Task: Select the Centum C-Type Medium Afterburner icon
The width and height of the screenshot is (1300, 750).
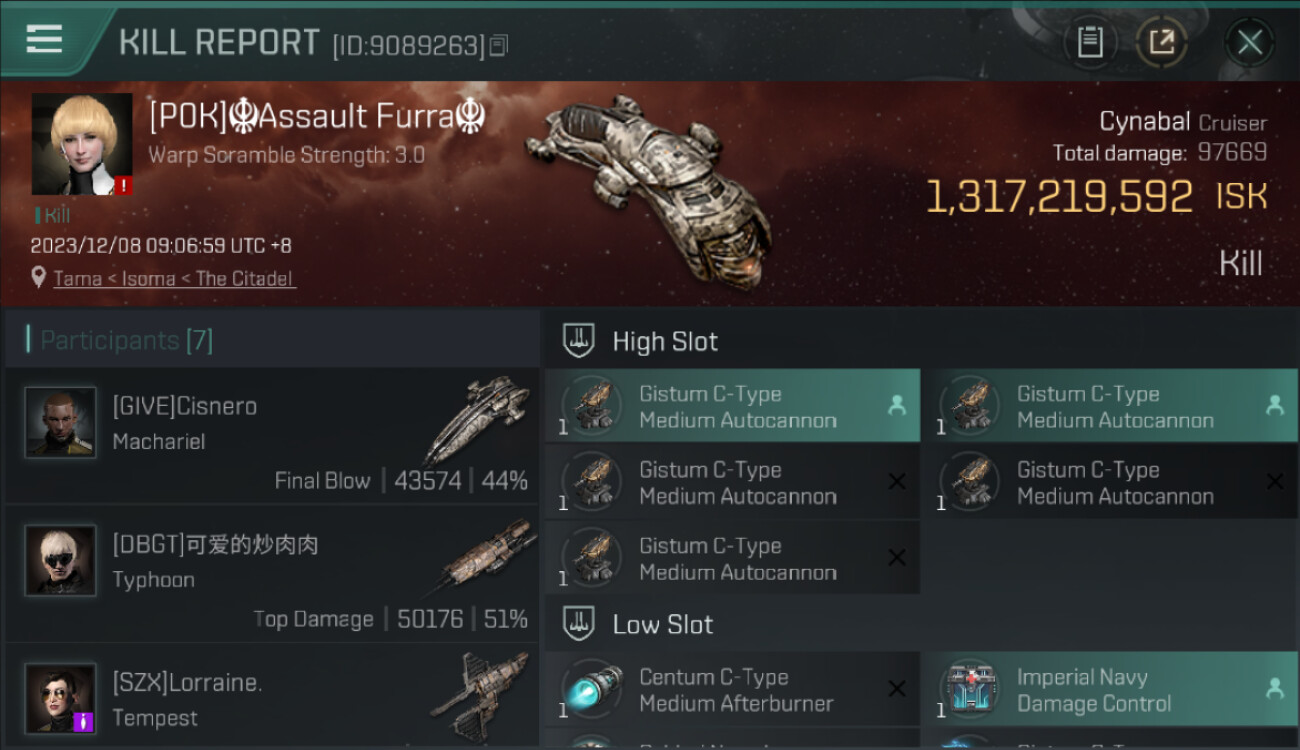Action: click(x=592, y=689)
